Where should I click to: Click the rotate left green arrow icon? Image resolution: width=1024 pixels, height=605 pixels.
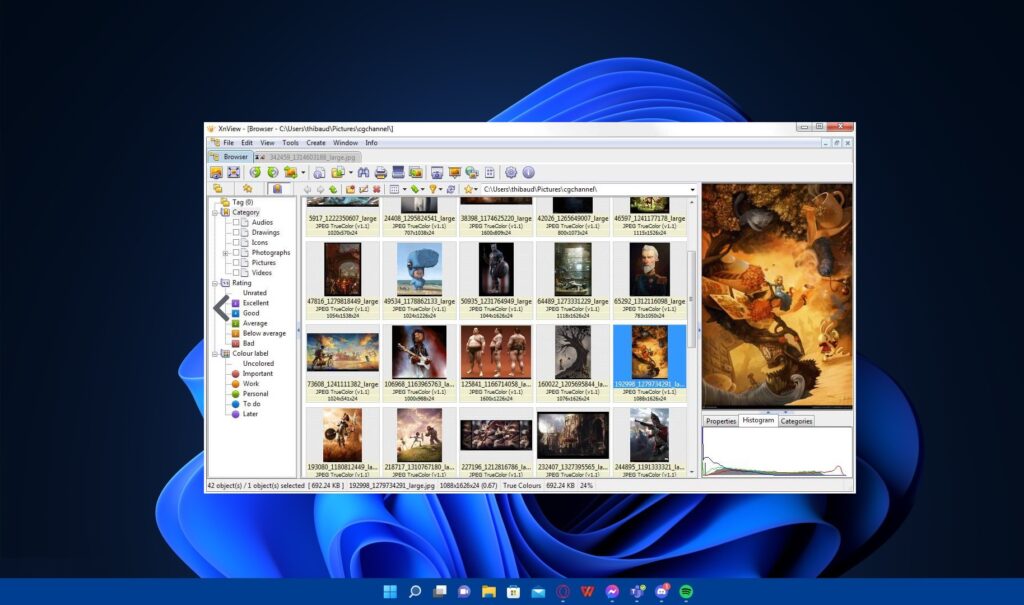tap(255, 172)
